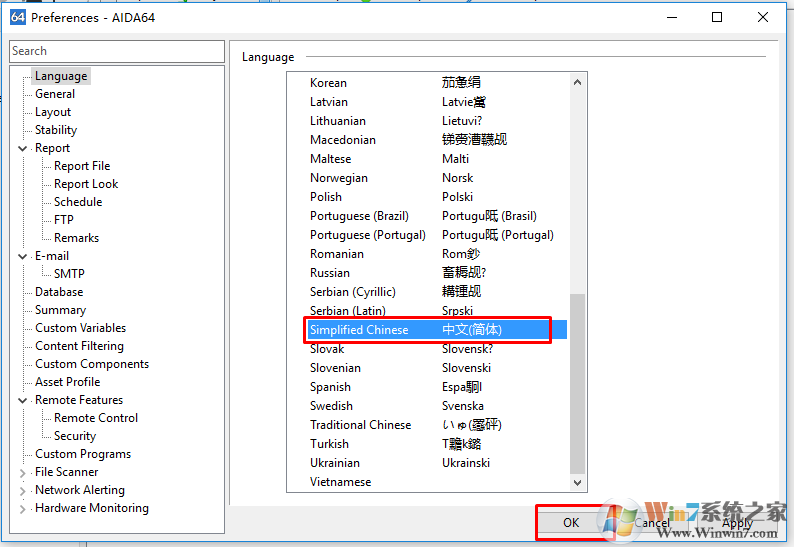Choose Slovenian in the language list
Screen dimensions: 794x547
(428, 368)
